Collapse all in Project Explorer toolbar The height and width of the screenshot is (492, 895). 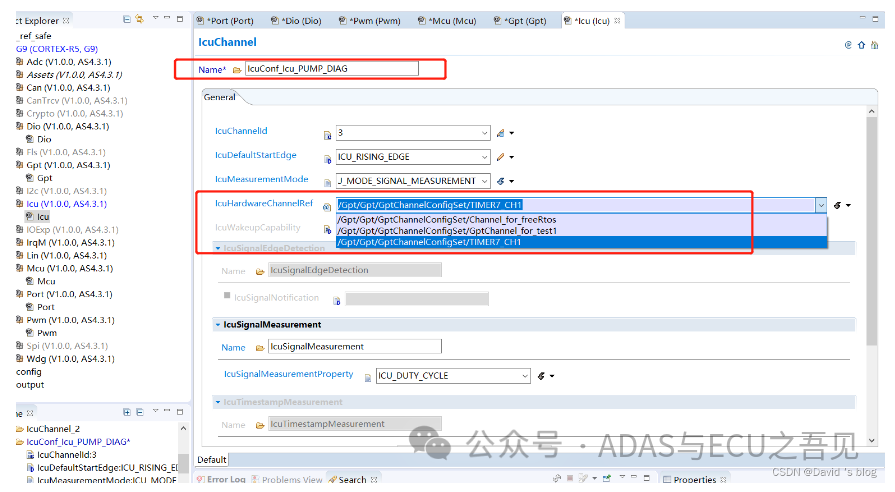127,19
